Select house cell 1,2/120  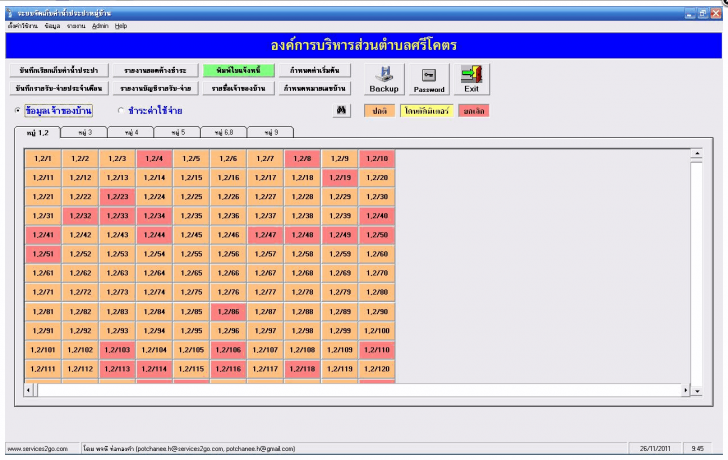point(377,369)
